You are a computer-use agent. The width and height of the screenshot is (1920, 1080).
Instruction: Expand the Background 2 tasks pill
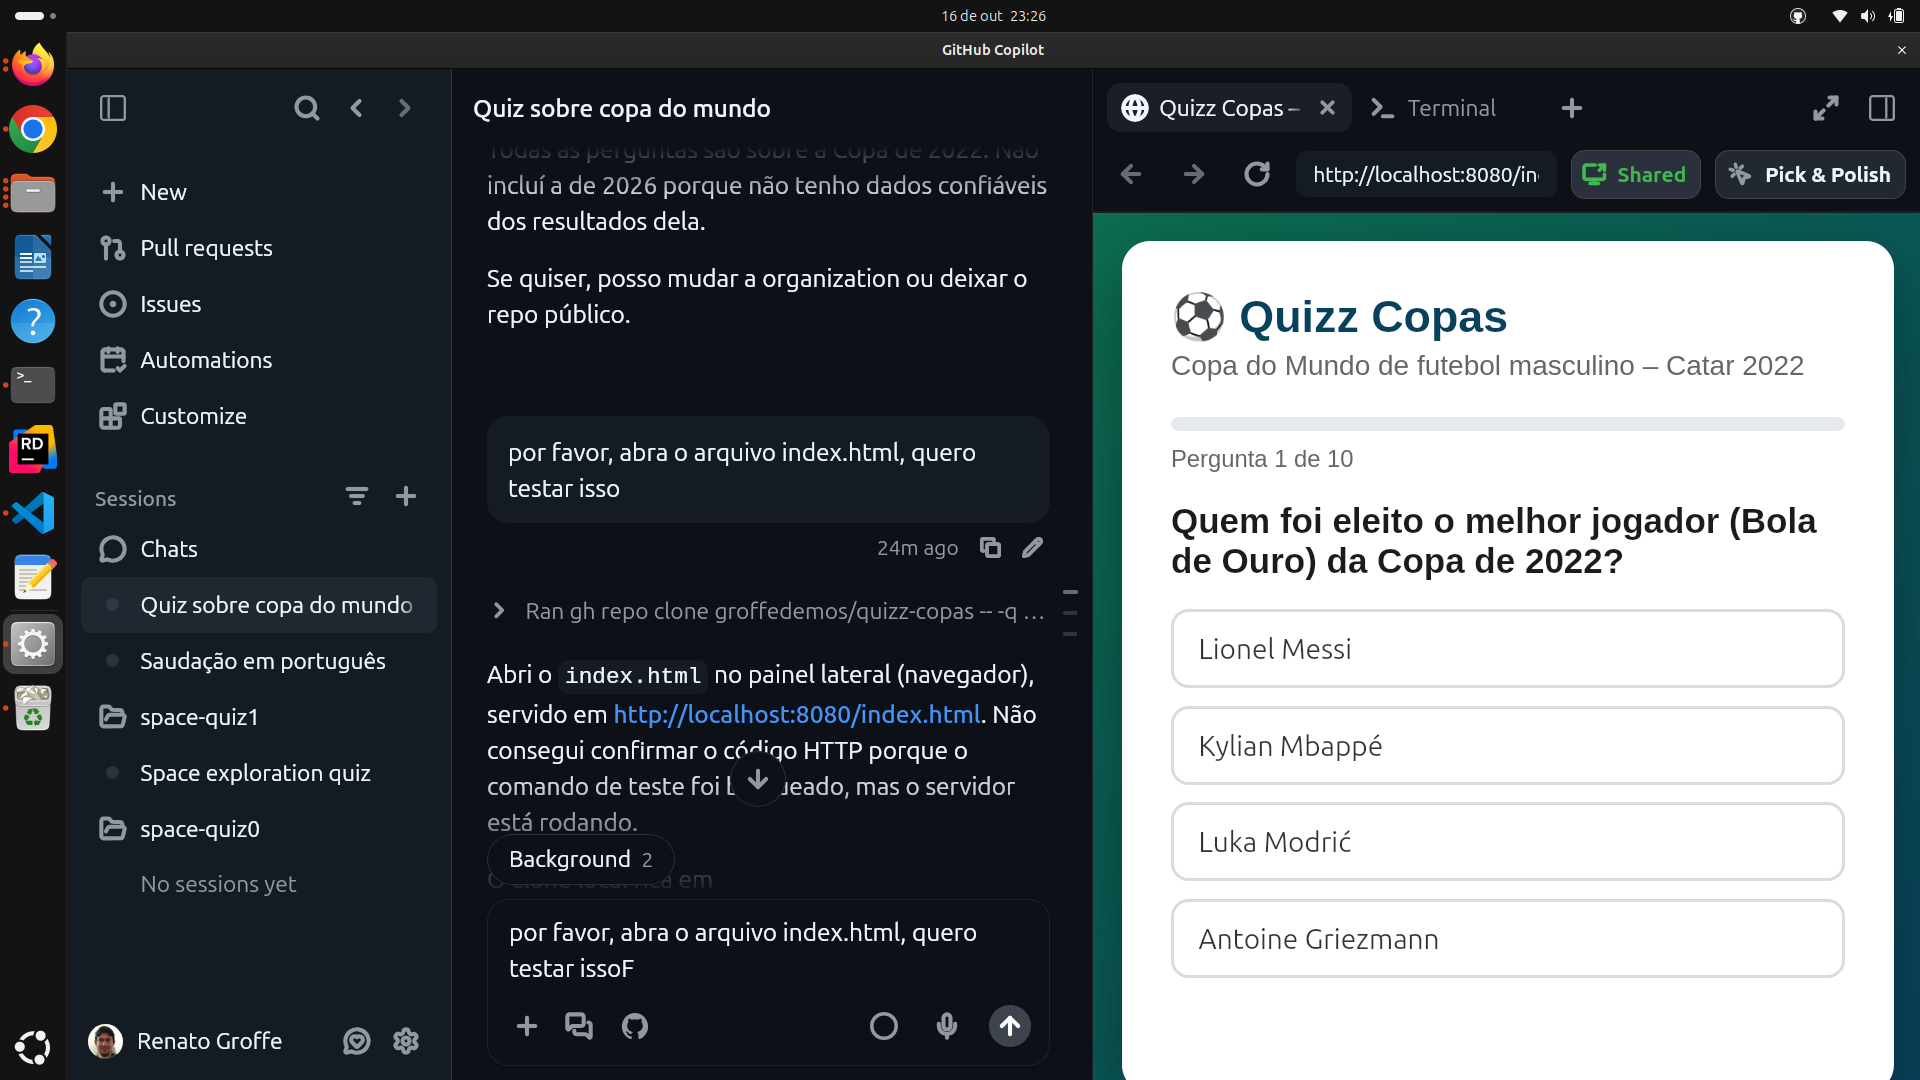point(581,859)
